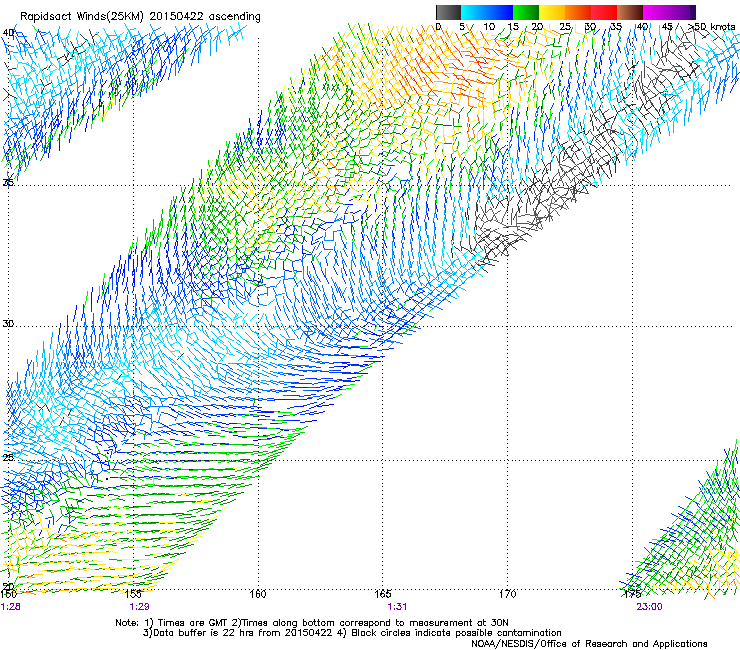This screenshot has width=740, height=650.
Task: Click the note 'Data buffer is 22 hrs'
Action: pos(205,633)
